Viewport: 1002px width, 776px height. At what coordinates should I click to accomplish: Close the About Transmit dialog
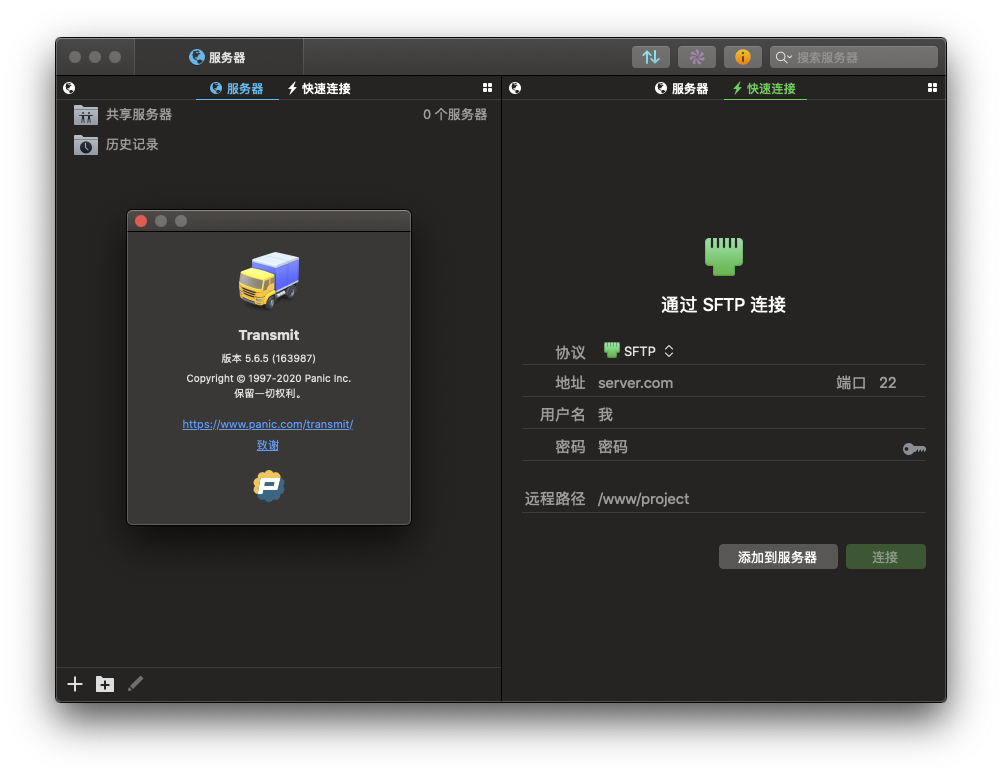[x=141, y=221]
